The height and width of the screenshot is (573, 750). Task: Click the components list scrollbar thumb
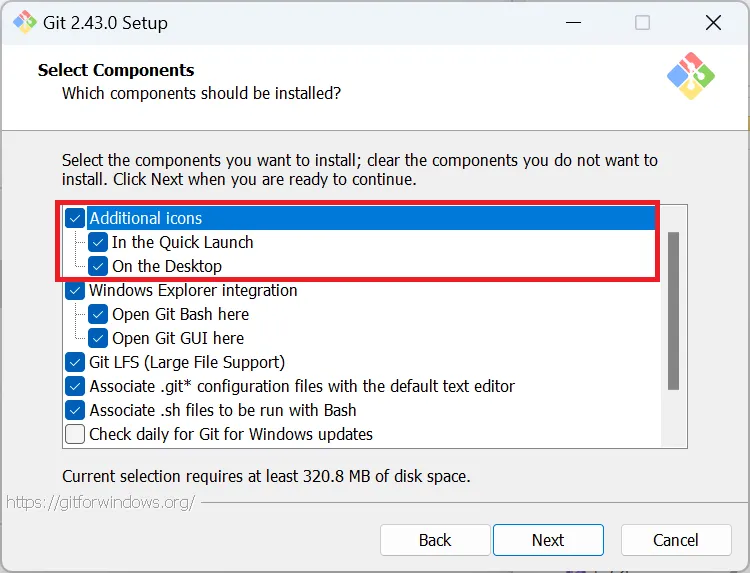pyautogui.click(x=673, y=311)
